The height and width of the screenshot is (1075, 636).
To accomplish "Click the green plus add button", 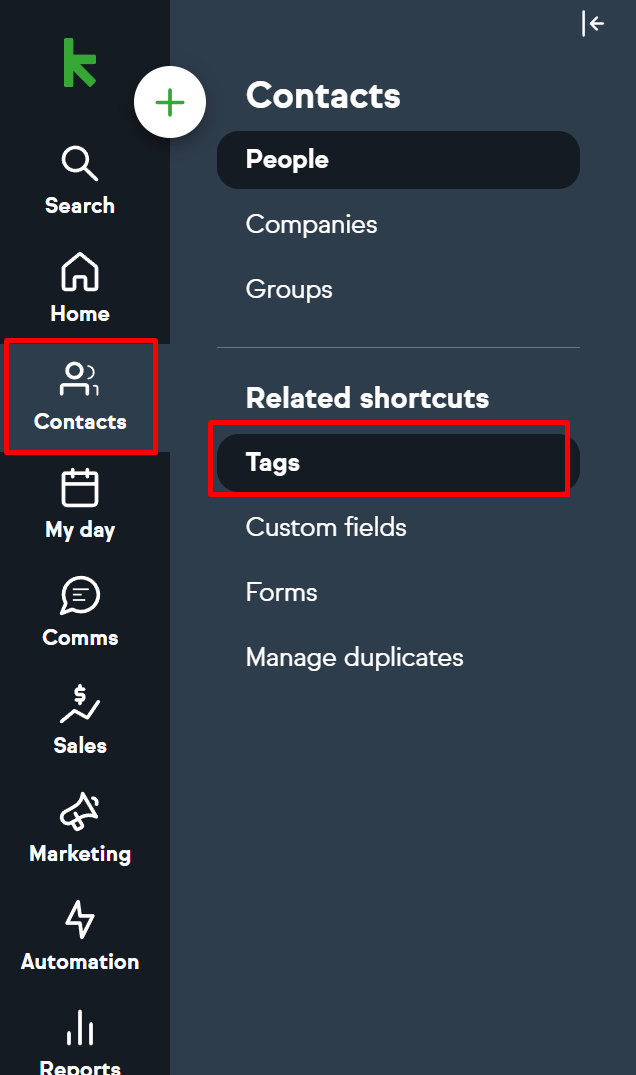I will tap(170, 102).
